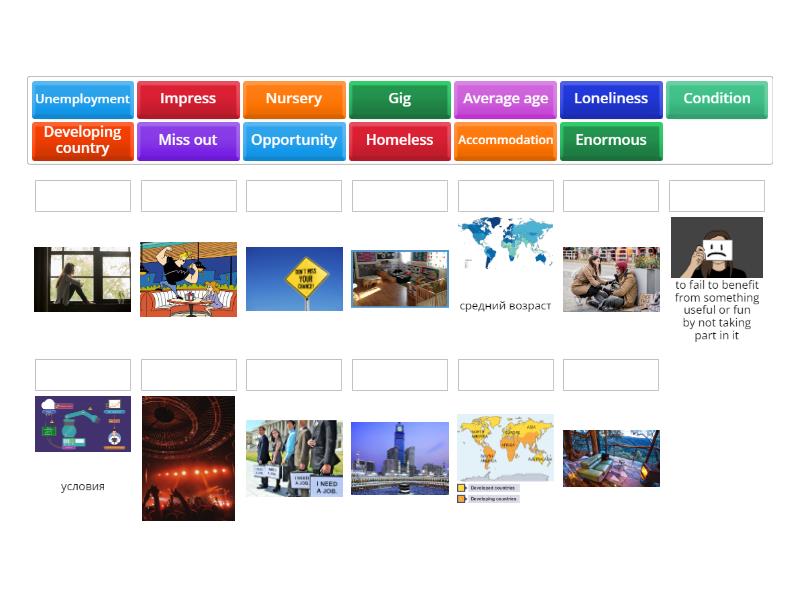This screenshot has width=800, height=600.
Task: Click the orange Nursery tile
Action: coord(294,99)
